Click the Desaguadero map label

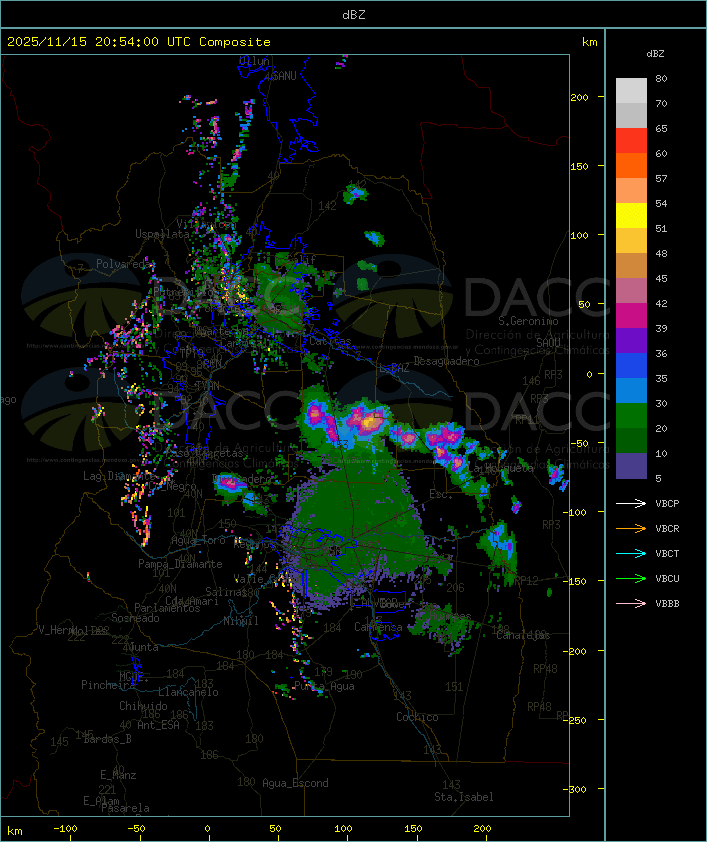click(x=446, y=361)
